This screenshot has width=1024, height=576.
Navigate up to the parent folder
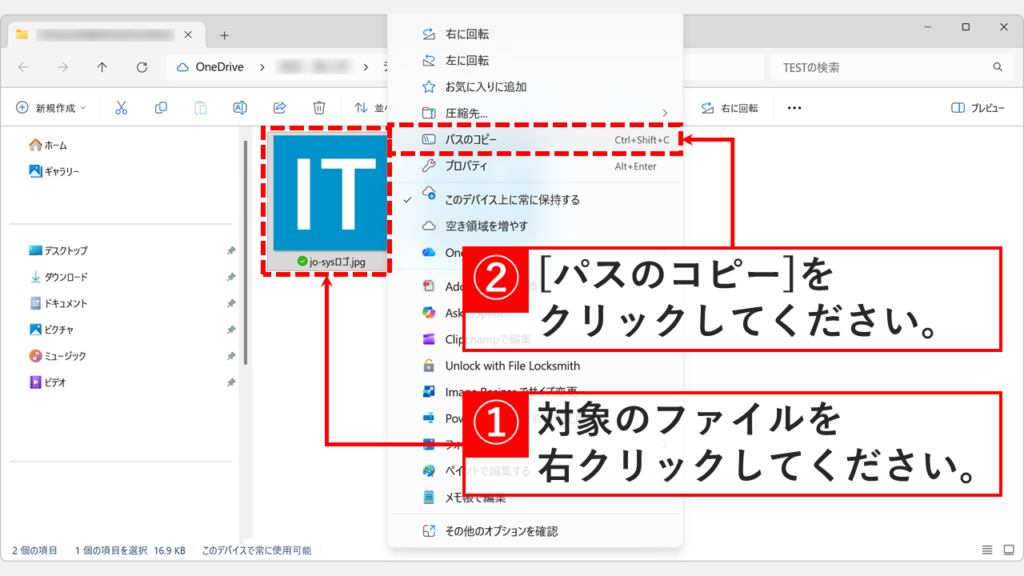pyautogui.click(x=102, y=67)
